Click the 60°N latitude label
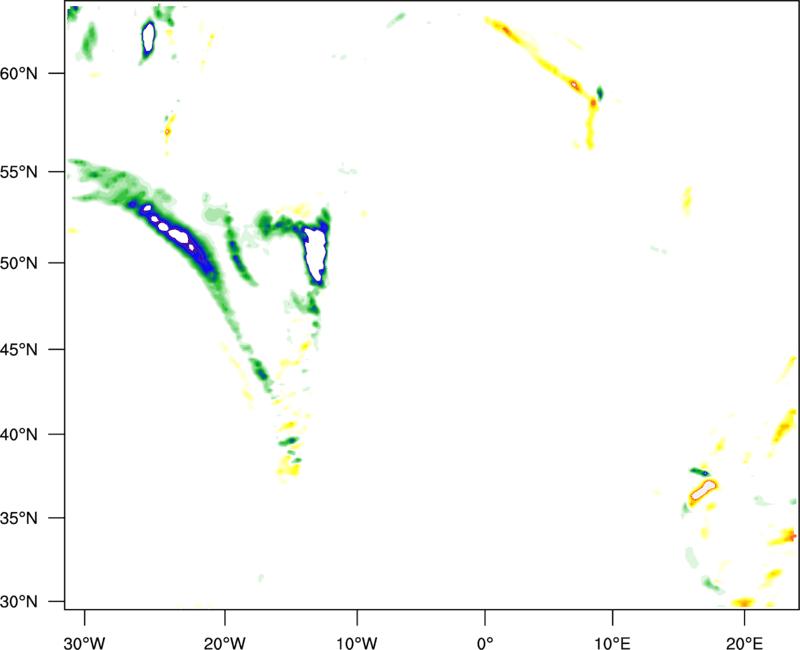The image size is (800, 650). pos(19,74)
